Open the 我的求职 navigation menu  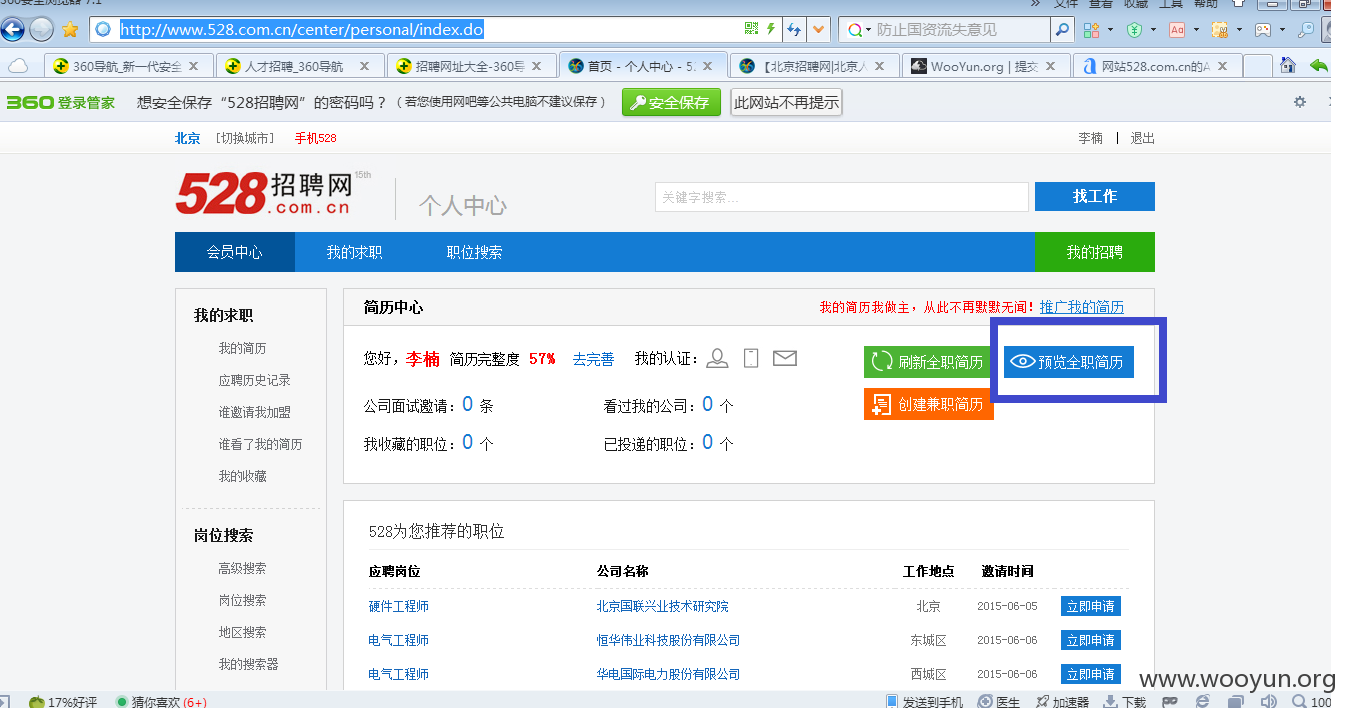(x=354, y=252)
